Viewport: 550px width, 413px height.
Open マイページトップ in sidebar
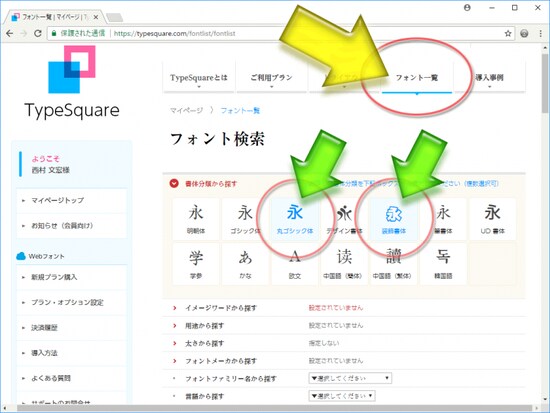[72, 200]
